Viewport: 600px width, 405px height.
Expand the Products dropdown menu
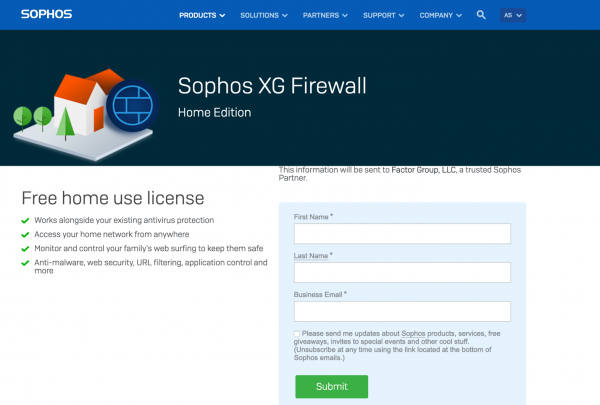pyautogui.click(x=202, y=15)
